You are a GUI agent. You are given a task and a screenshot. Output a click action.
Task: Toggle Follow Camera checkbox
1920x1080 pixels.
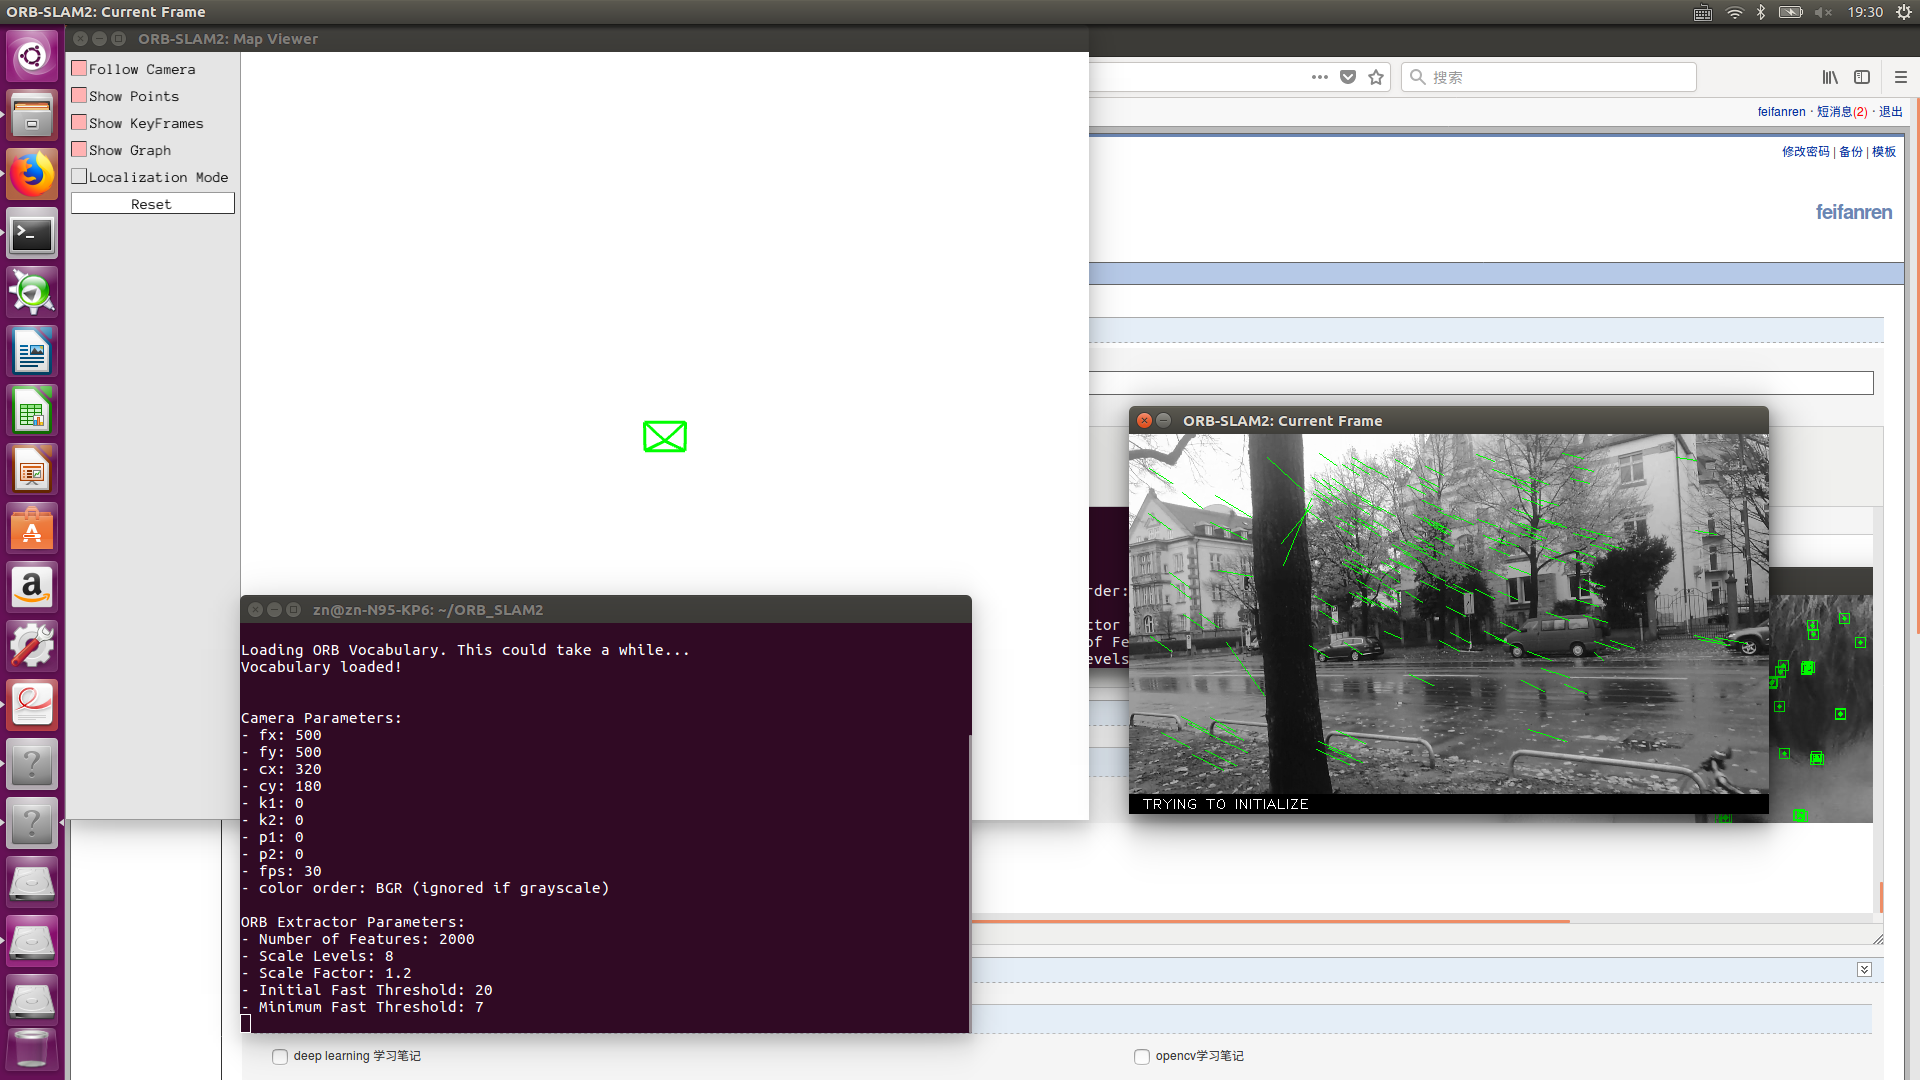click(79, 69)
